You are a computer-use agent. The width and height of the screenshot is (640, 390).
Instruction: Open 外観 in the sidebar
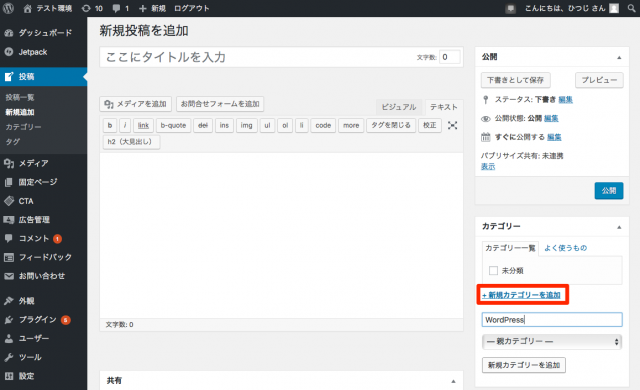pyautogui.click(x=43, y=301)
